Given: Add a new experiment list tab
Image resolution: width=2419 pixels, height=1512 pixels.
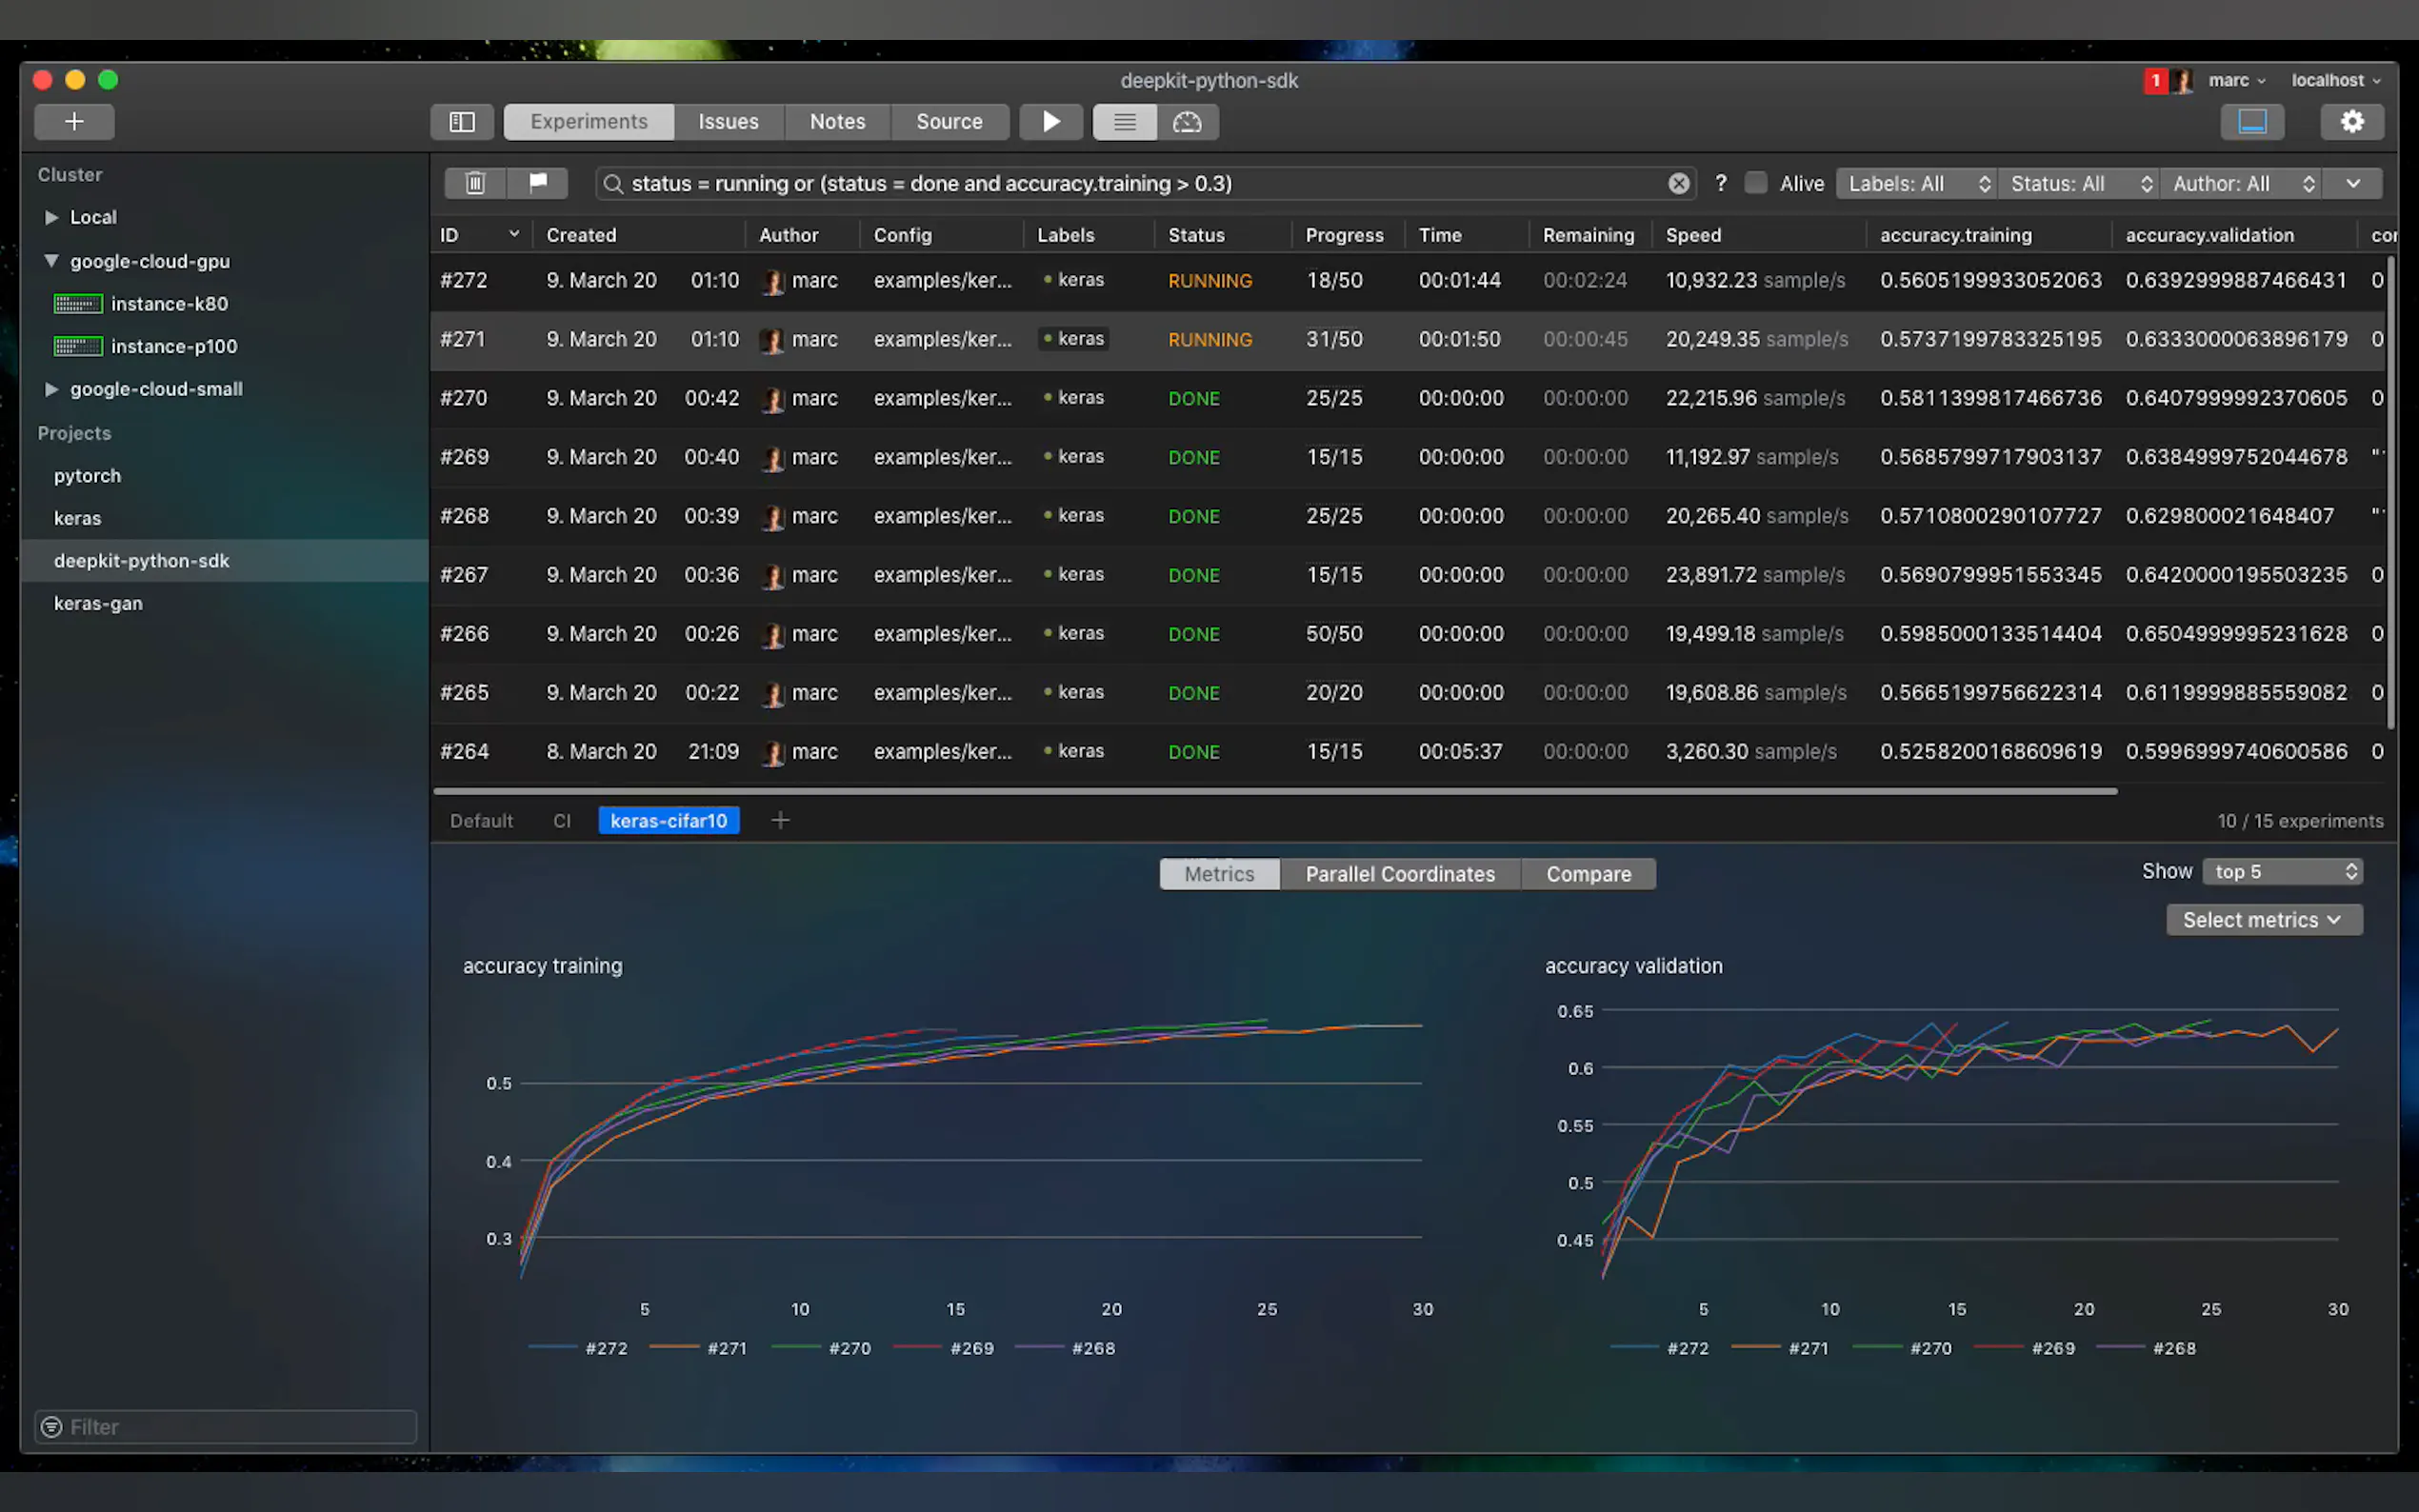Looking at the screenshot, I should [x=780, y=821].
